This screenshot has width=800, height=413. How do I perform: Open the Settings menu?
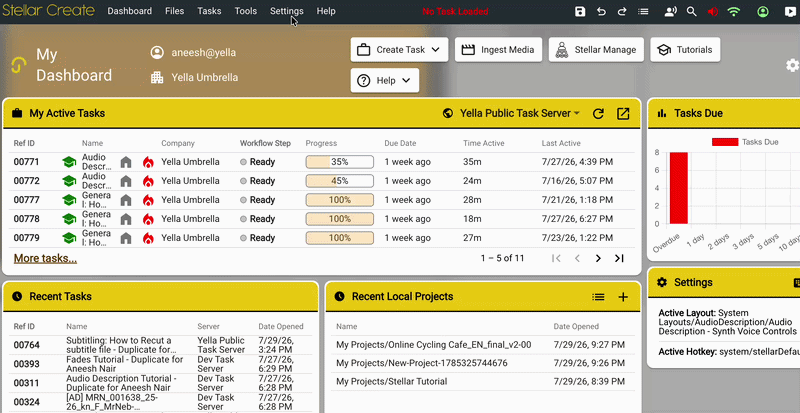point(287,11)
